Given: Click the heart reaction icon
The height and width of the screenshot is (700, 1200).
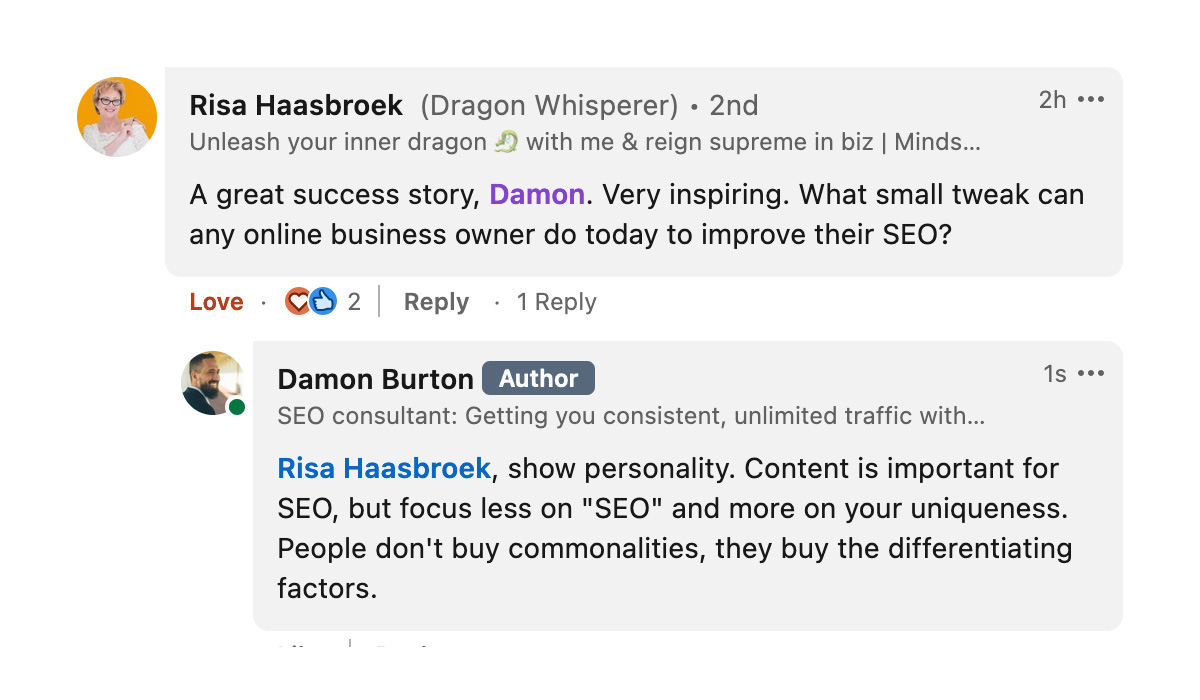Looking at the screenshot, I should click(x=298, y=301).
